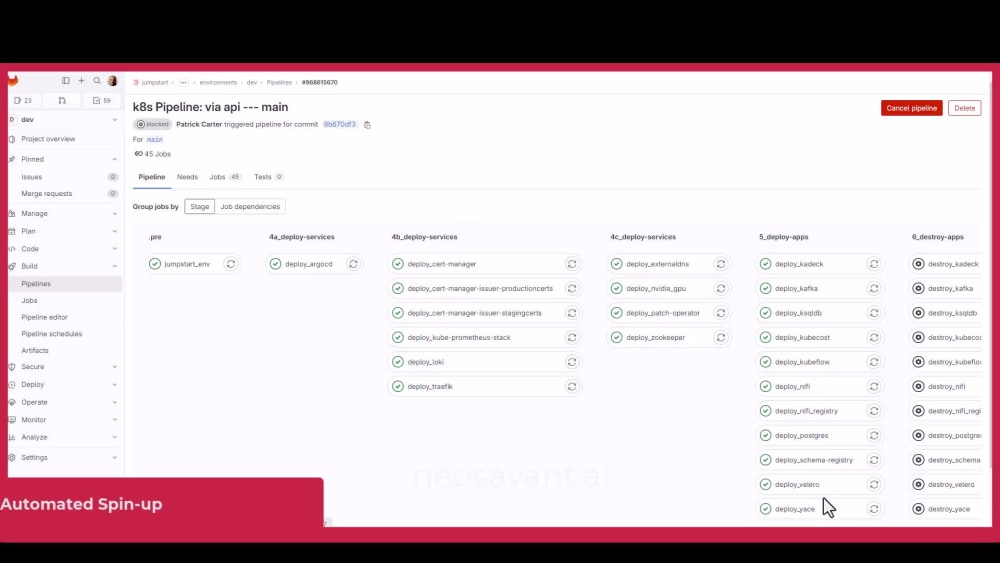1000x563 pixels.
Task: Retry deploy_cert-manager-issuer-stagingcerts job
Action: pos(572,313)
